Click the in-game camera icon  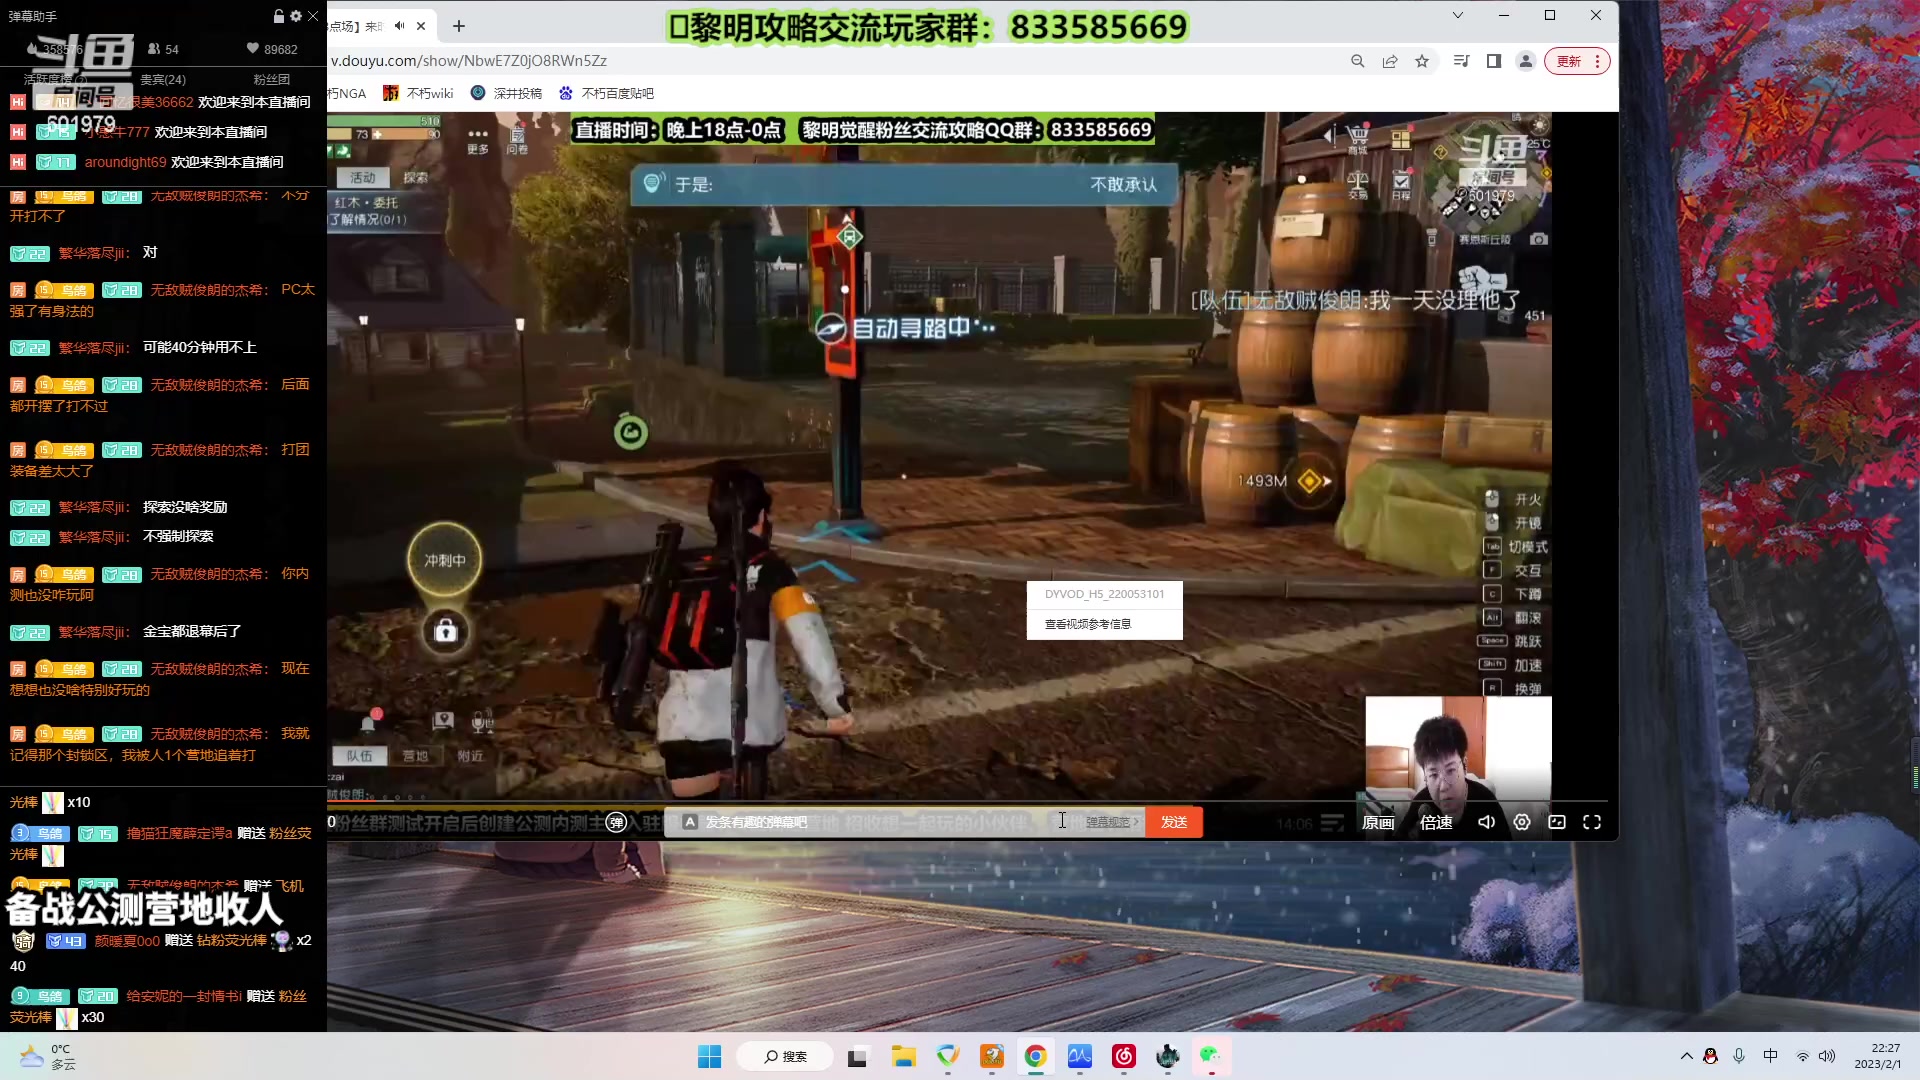(1539, 239)
